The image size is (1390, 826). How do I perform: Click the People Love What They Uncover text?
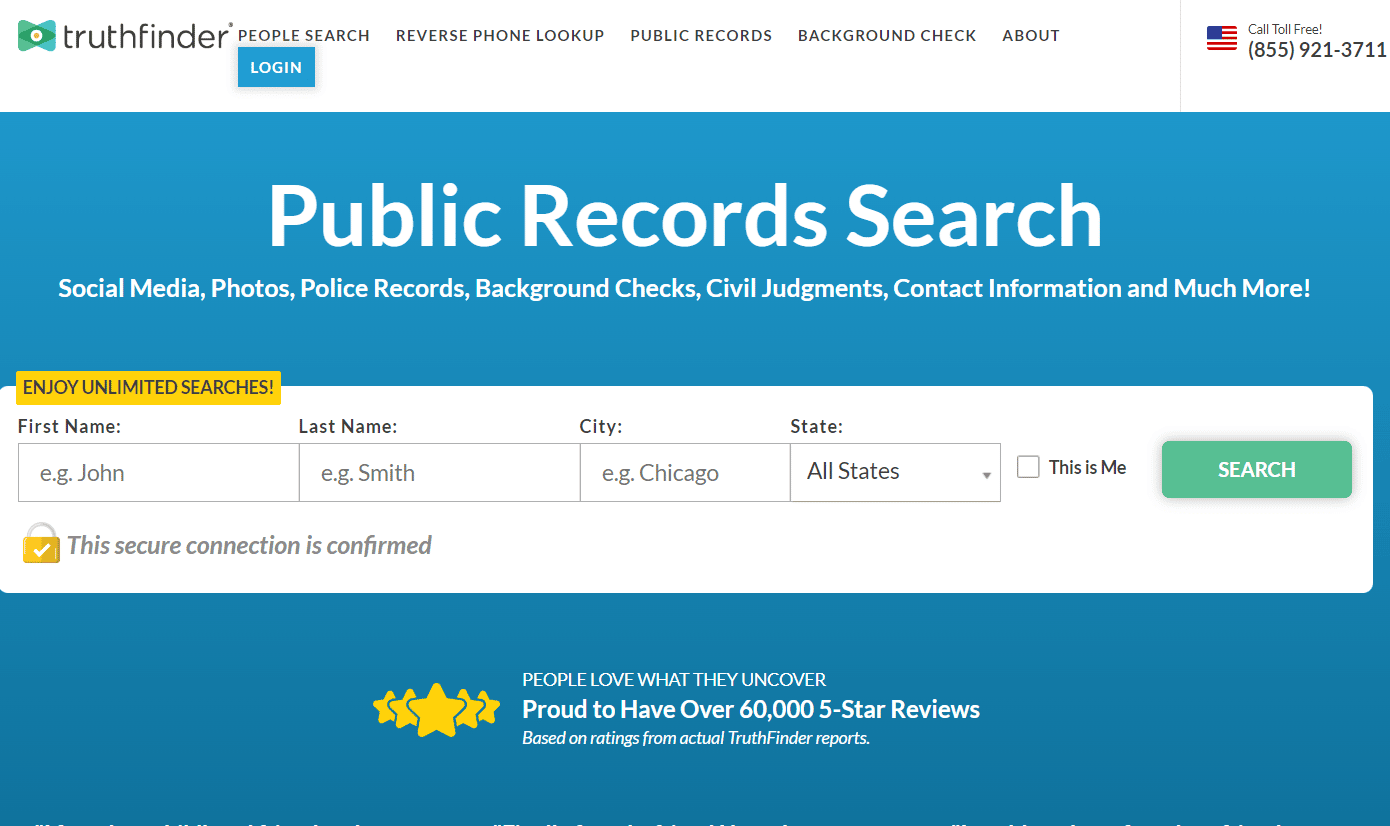coord(674,680)
